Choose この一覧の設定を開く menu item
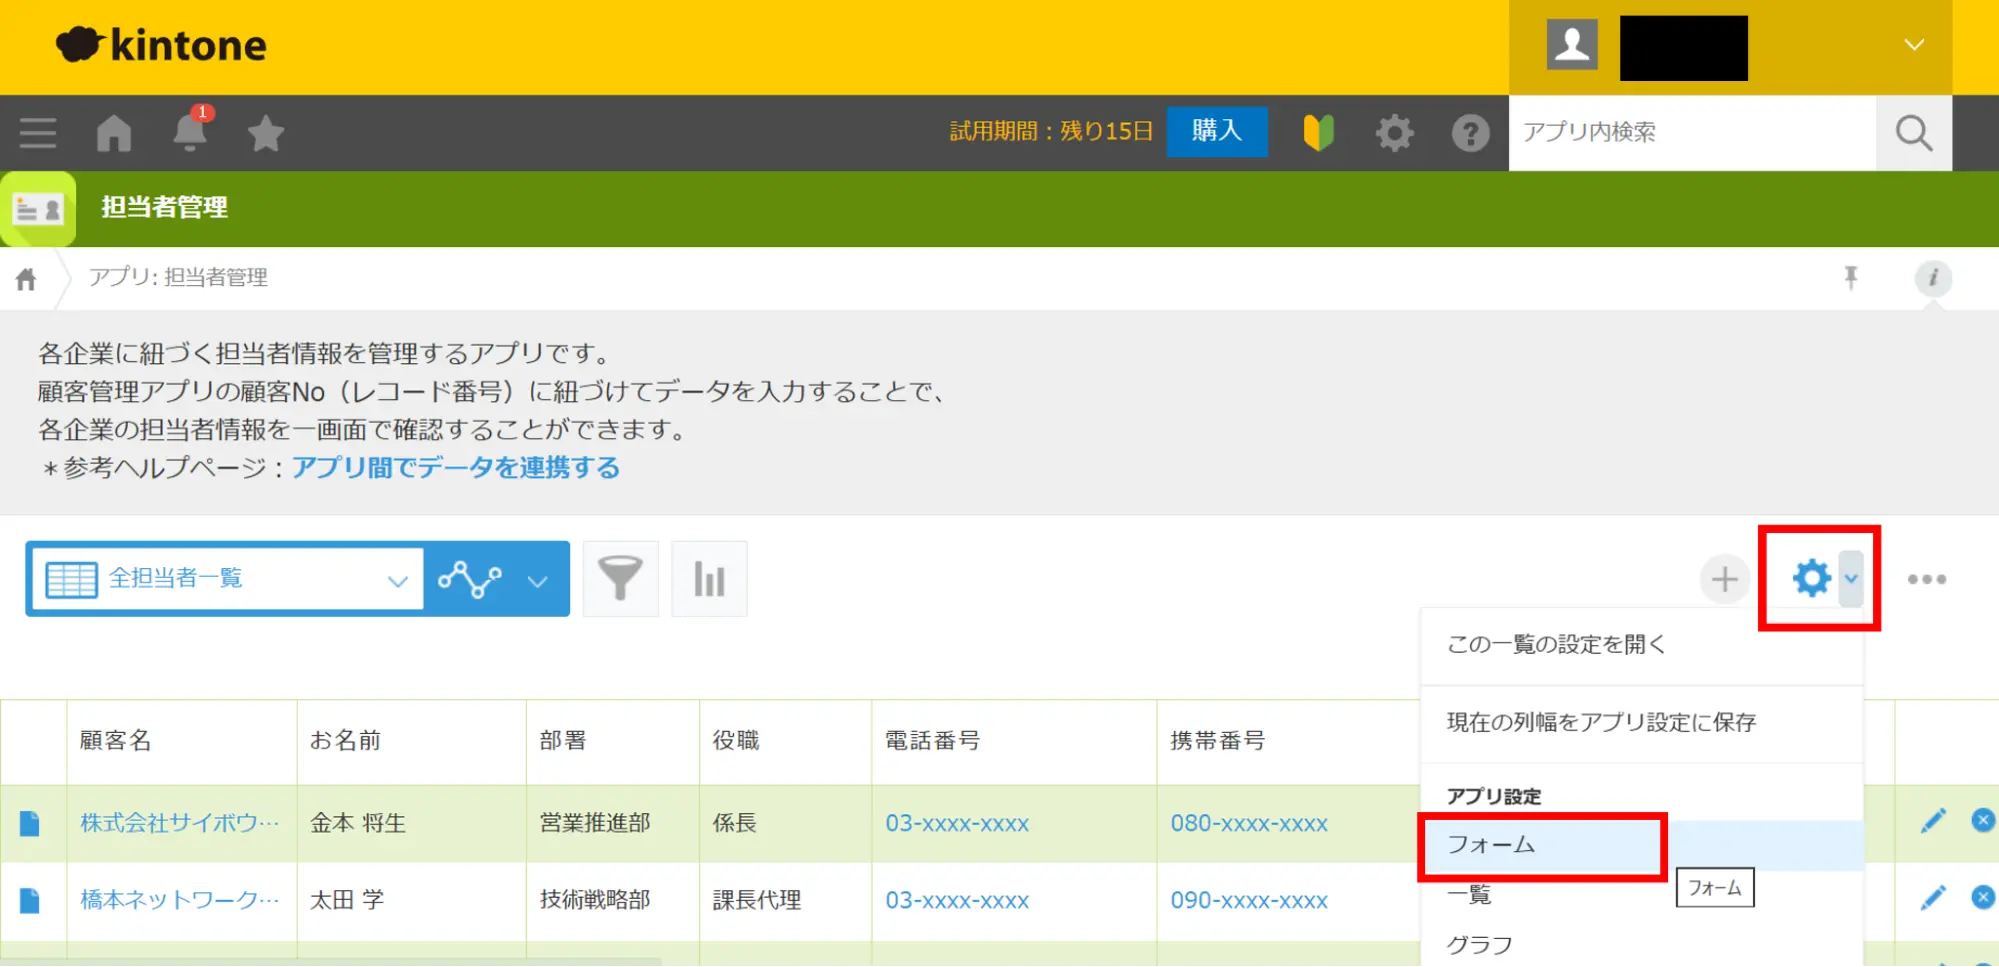The height and width of the screenshot is (967, 1999). [1556, 645]
